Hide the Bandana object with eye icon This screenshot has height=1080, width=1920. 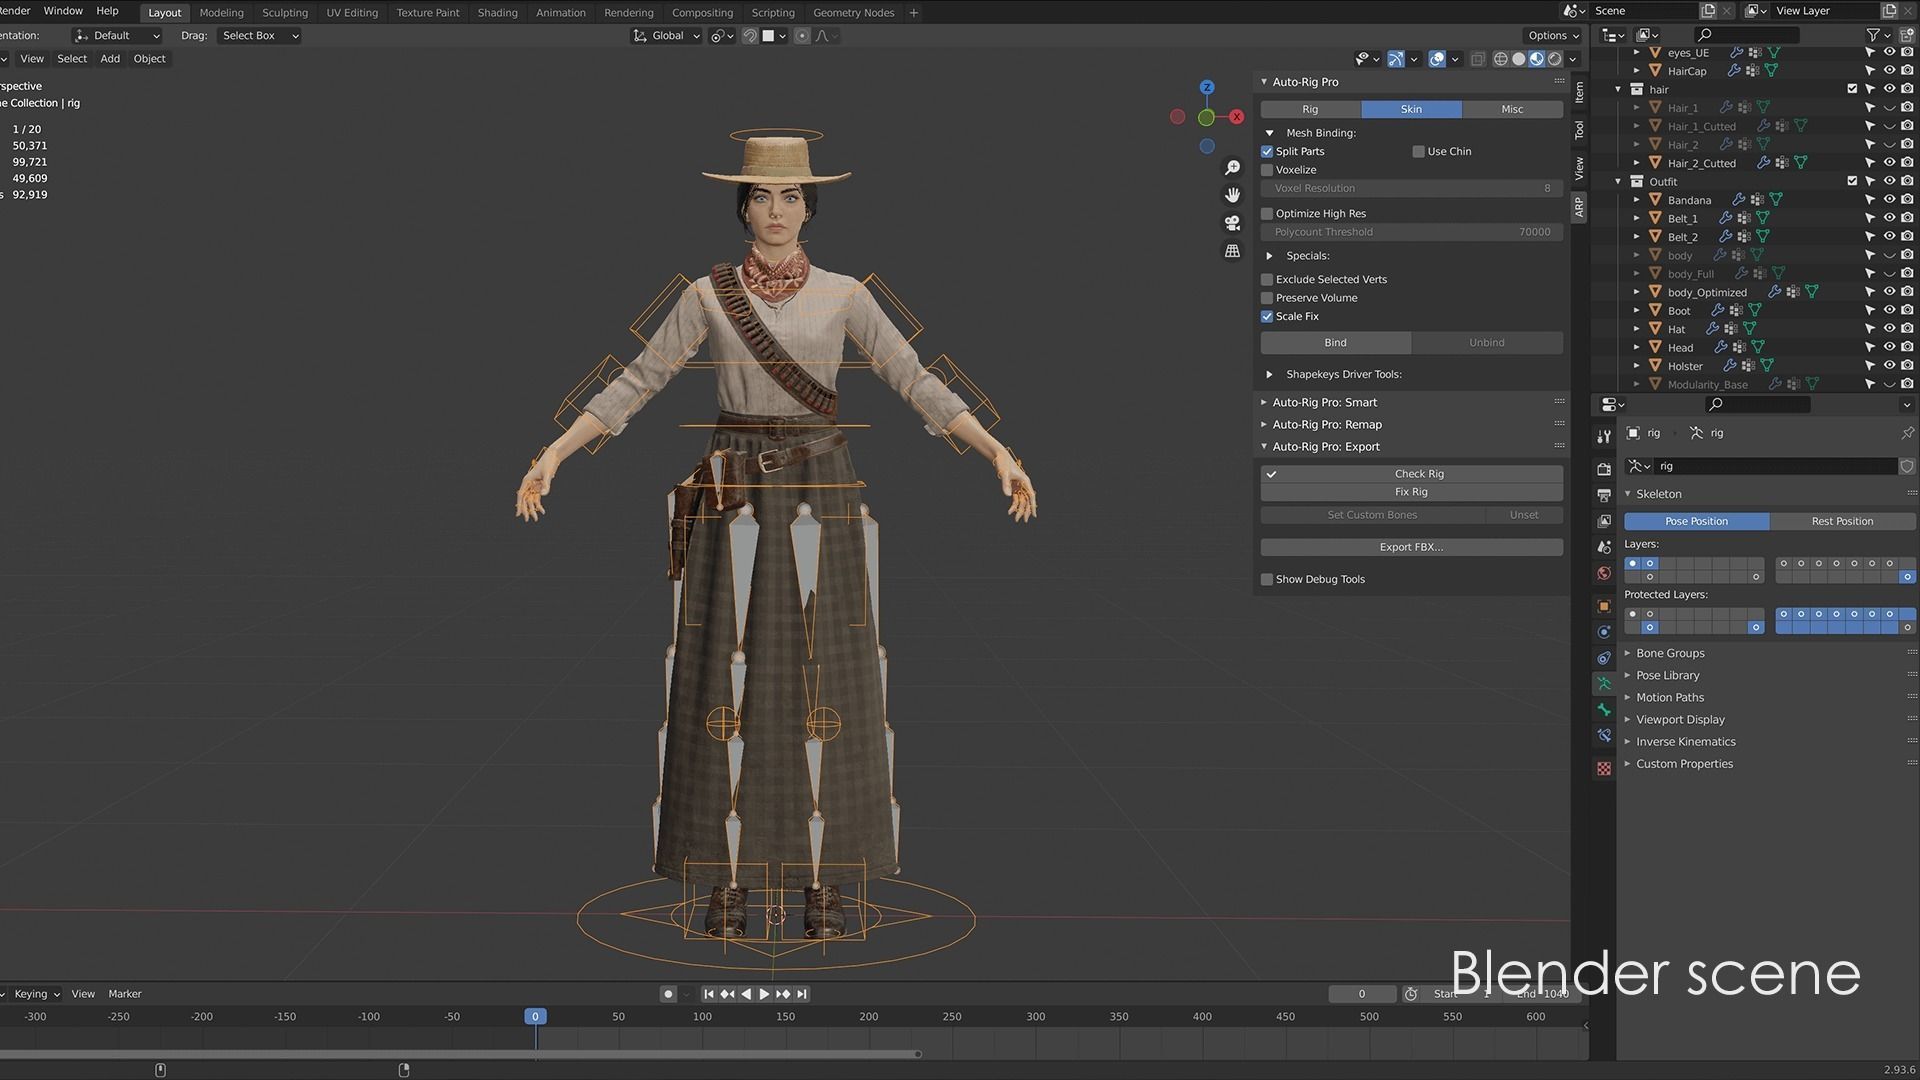[1889, 200]
